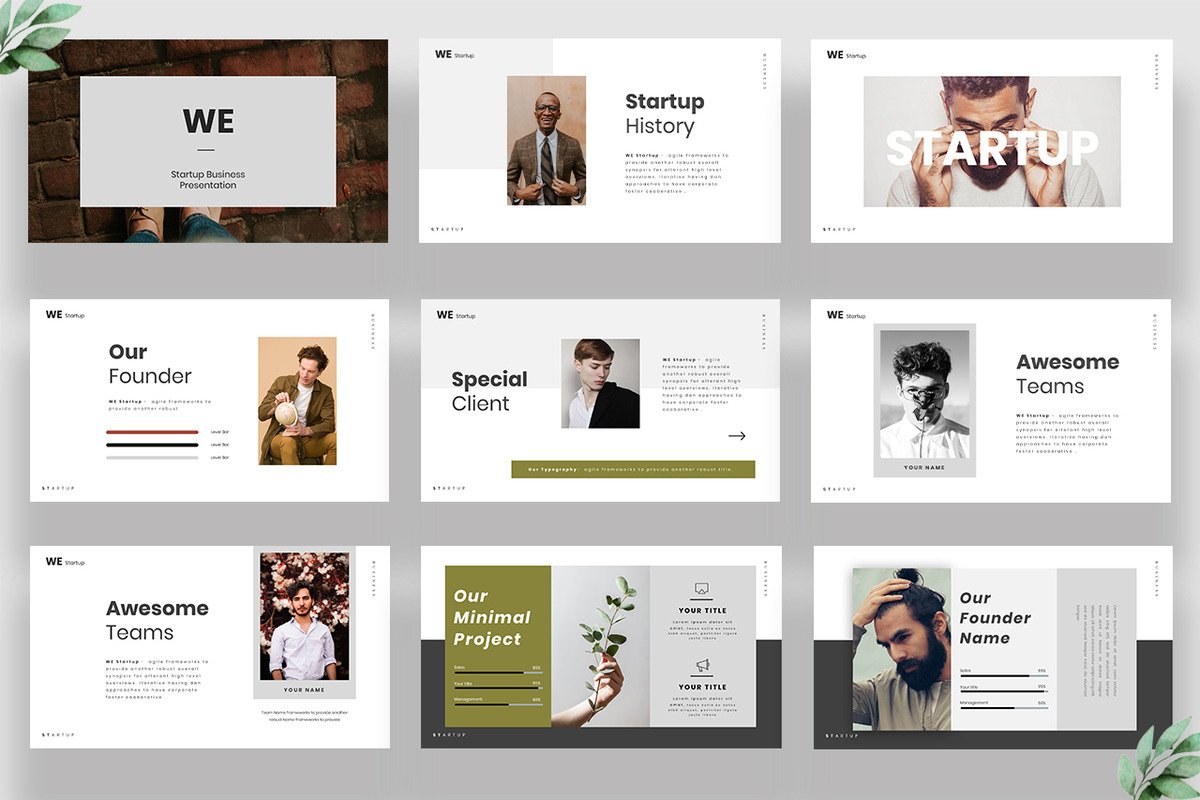Click YOUR NAME caption under black-and-white portrait

tap(924, 467)
